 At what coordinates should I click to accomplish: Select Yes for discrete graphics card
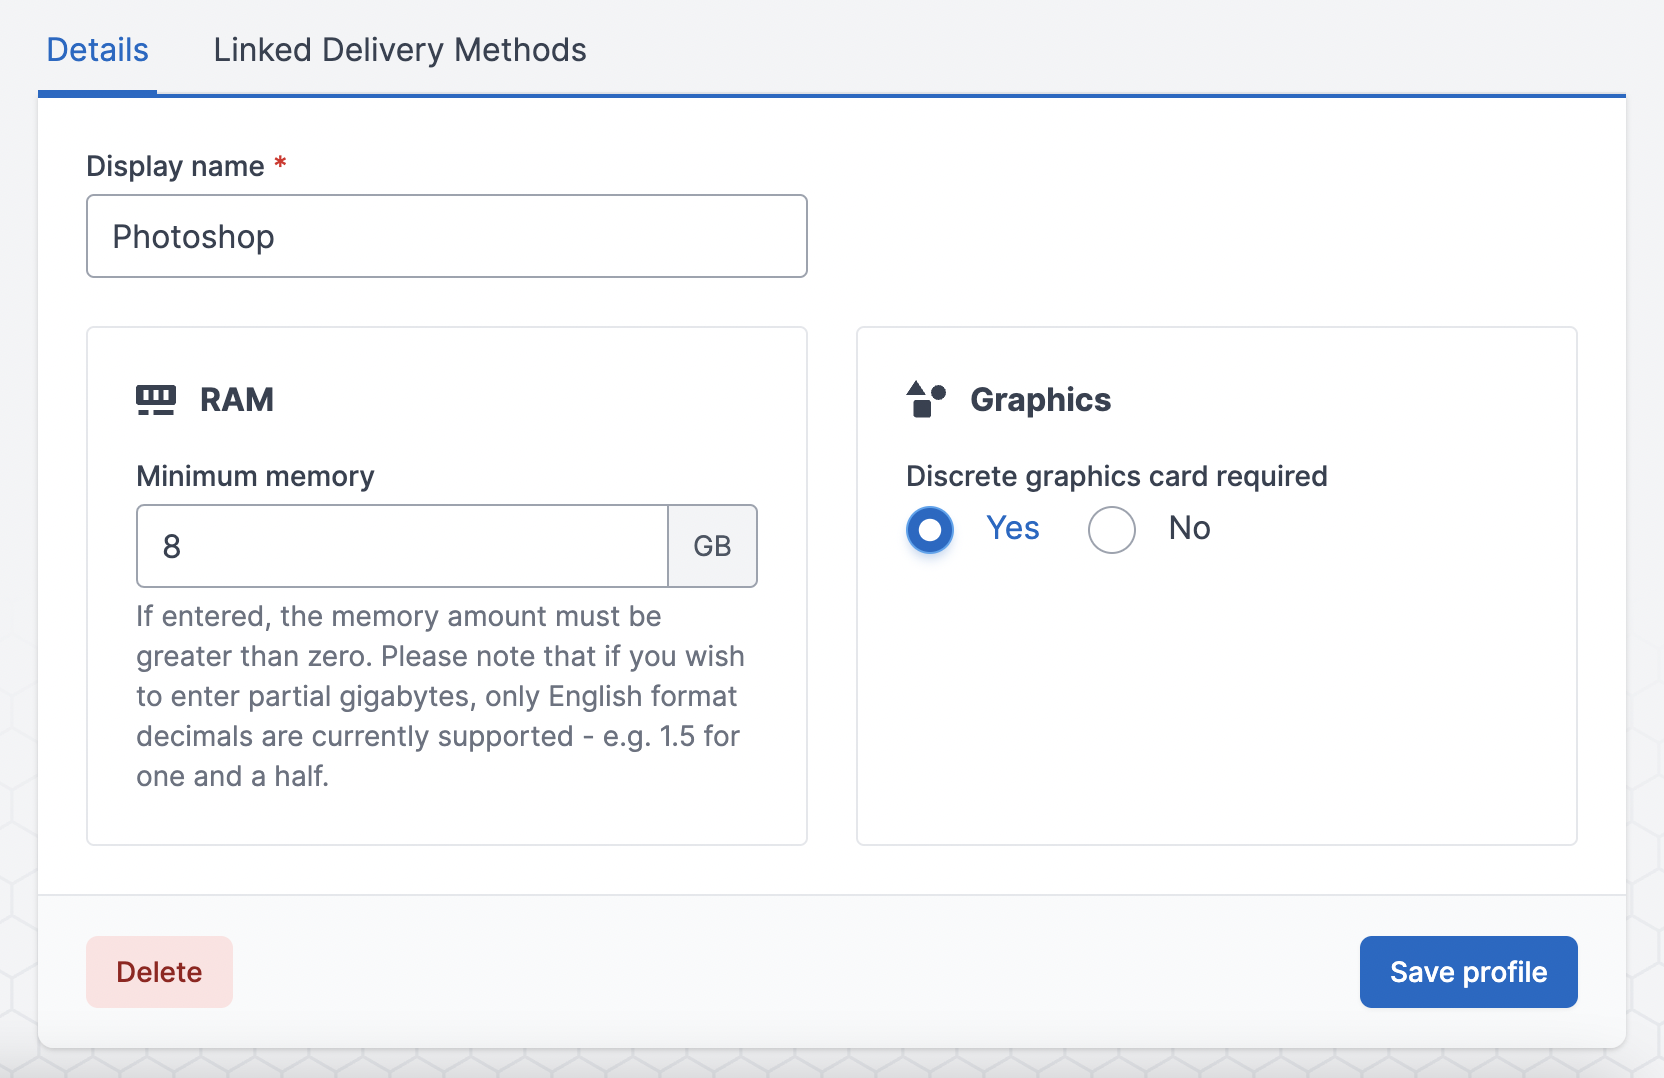930,529
